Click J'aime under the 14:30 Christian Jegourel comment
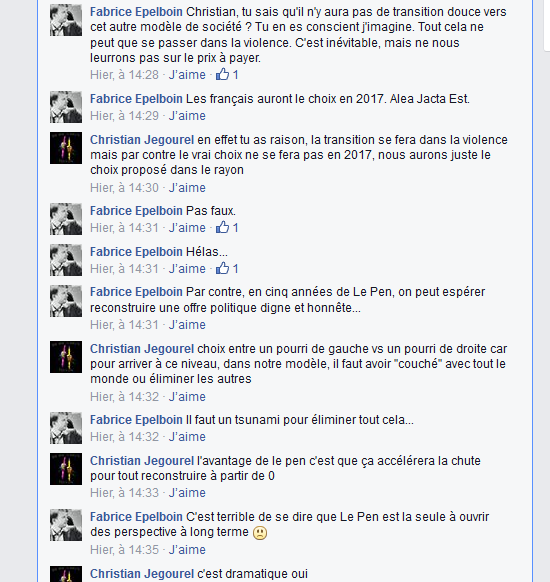 pyautogui.click(x=187, y=187)
